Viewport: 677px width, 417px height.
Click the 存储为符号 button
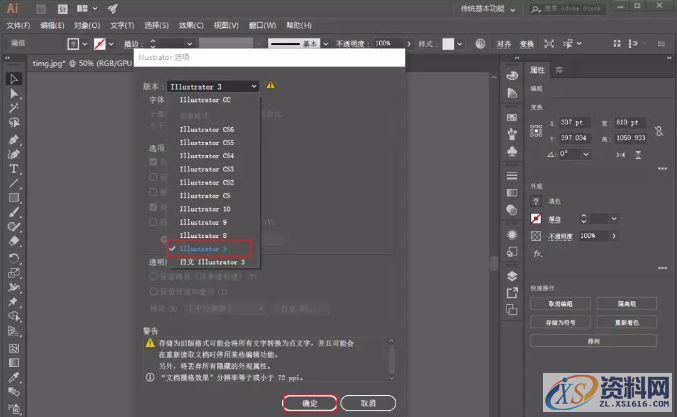(560, 322)
